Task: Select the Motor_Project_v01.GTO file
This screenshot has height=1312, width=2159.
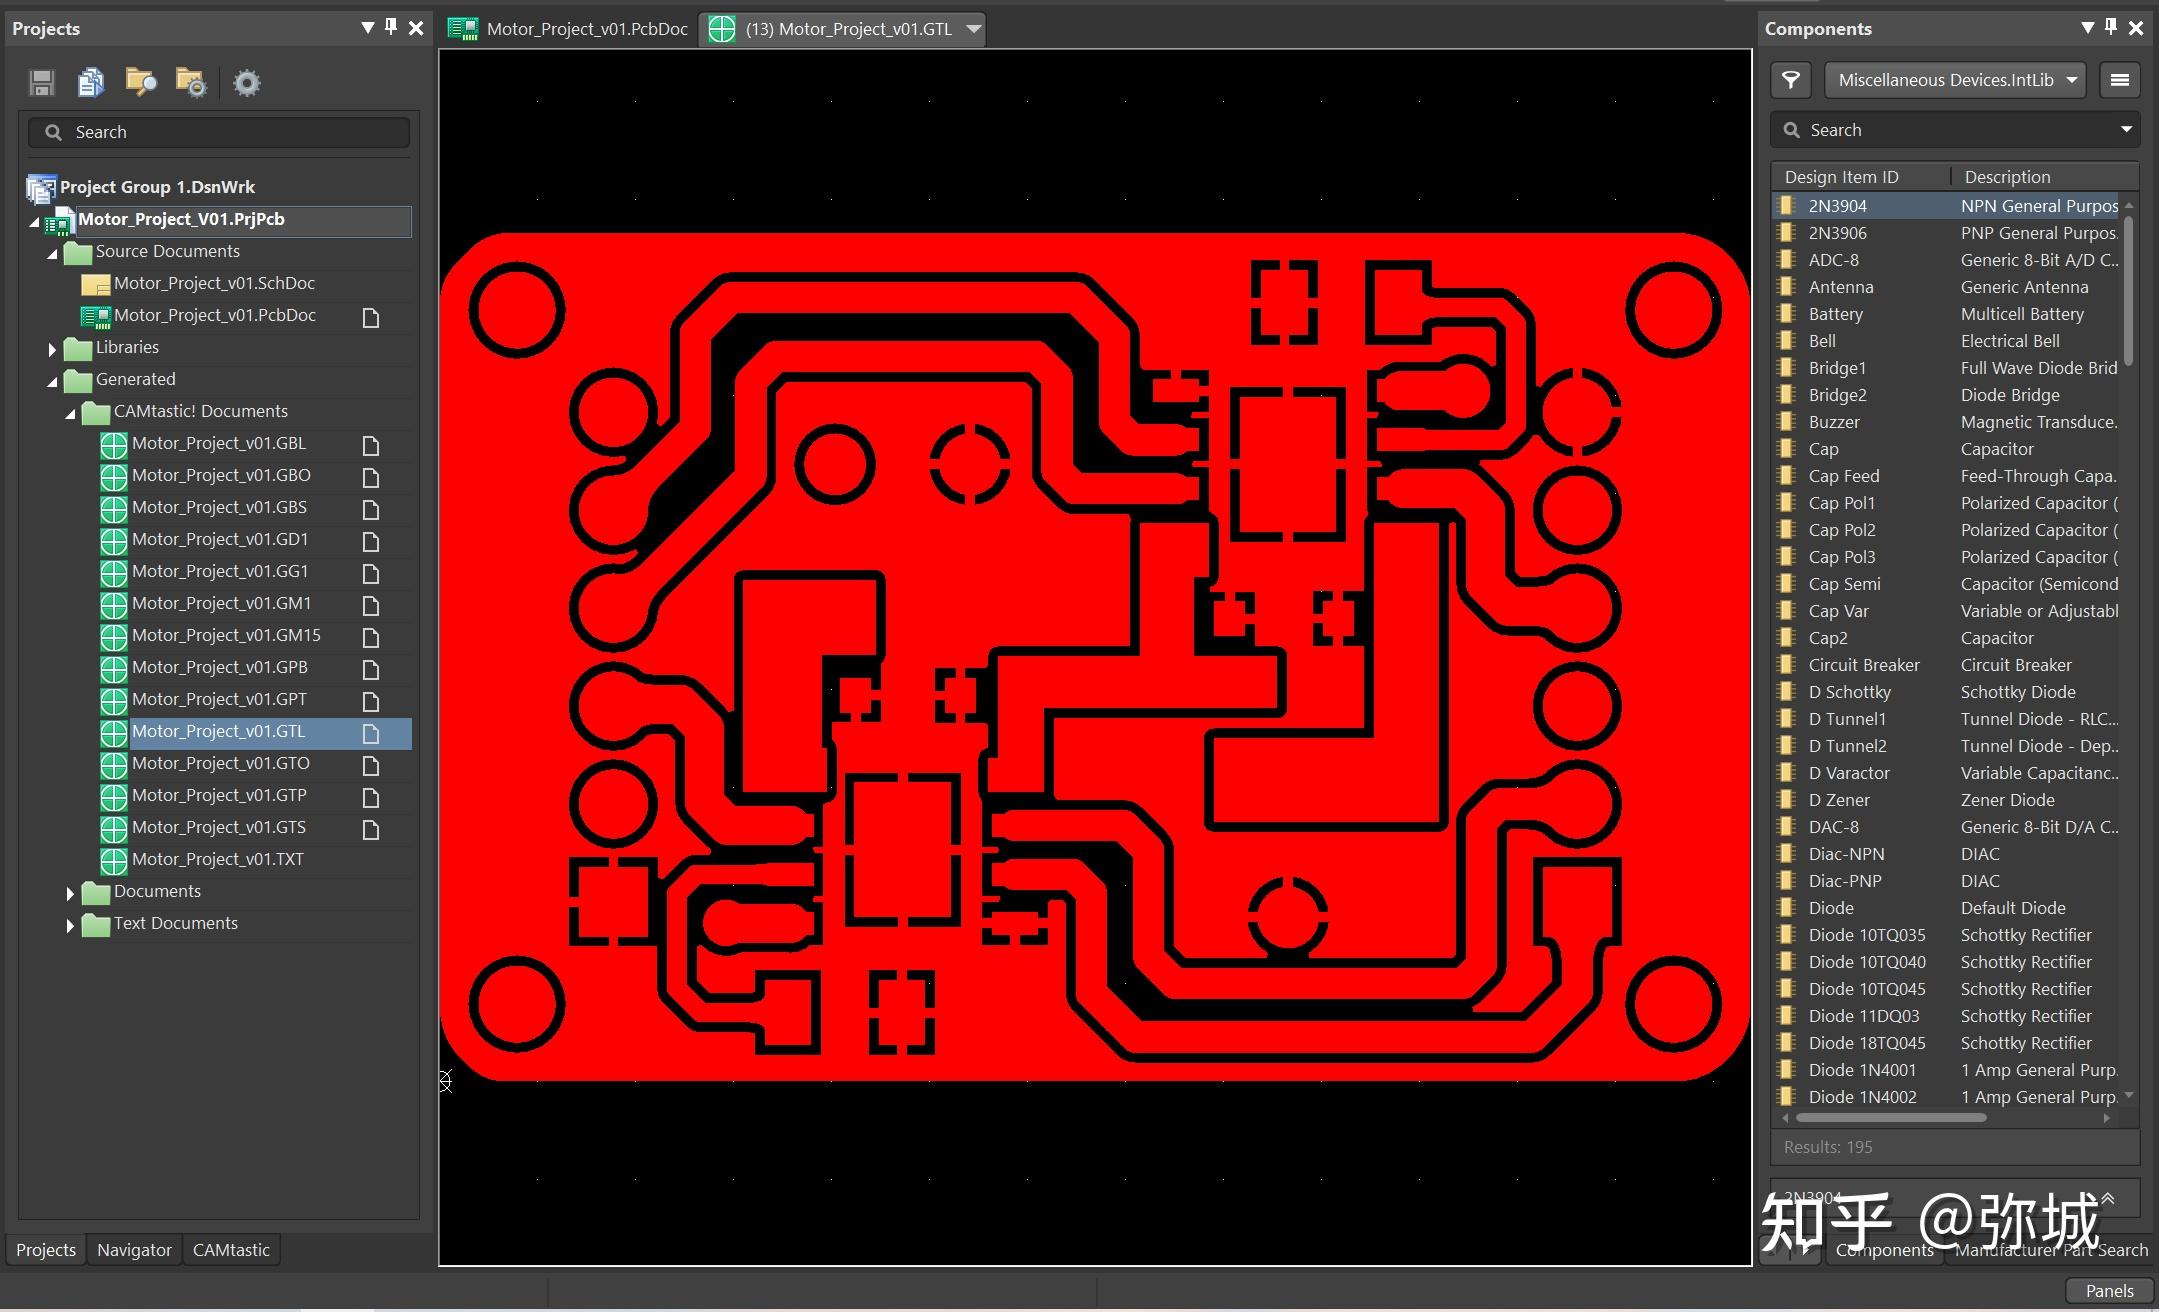Action: pyautogui.click(x=220, y=763)
